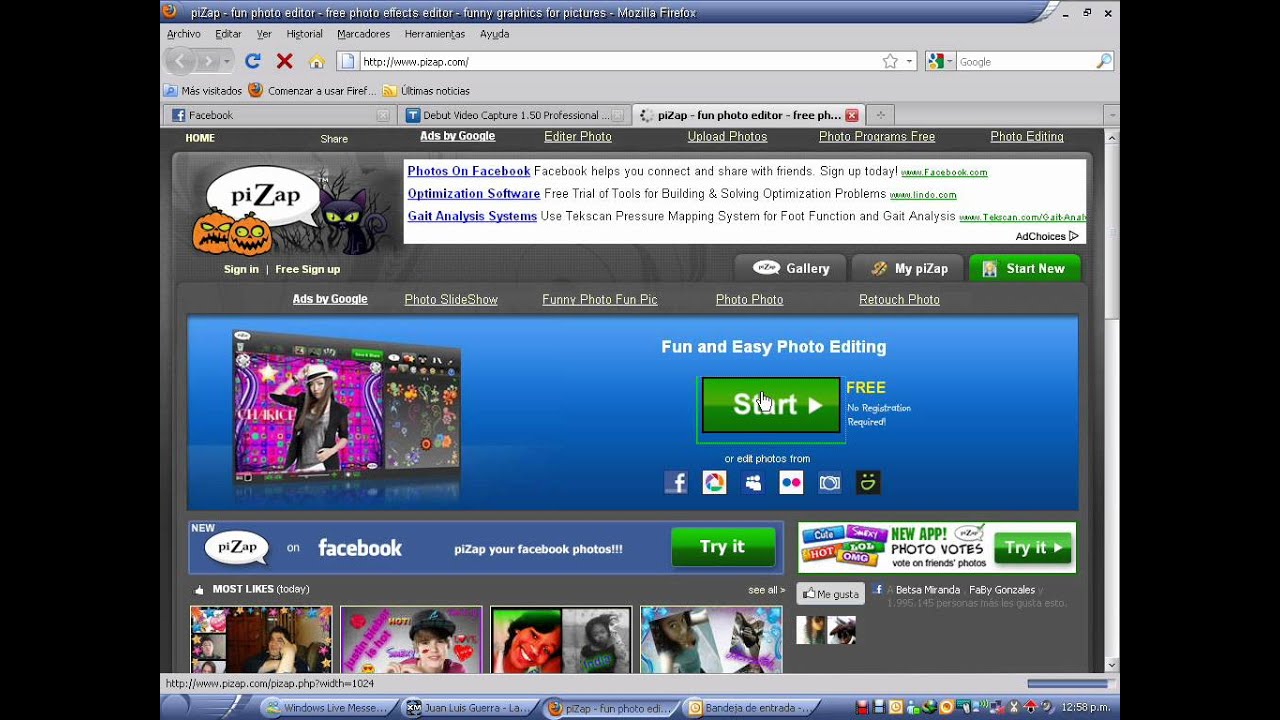This screenshot has height=720, width=1280.
Task: Switch to Debut Video Capture tab
Action: click(x=513, y=115)
